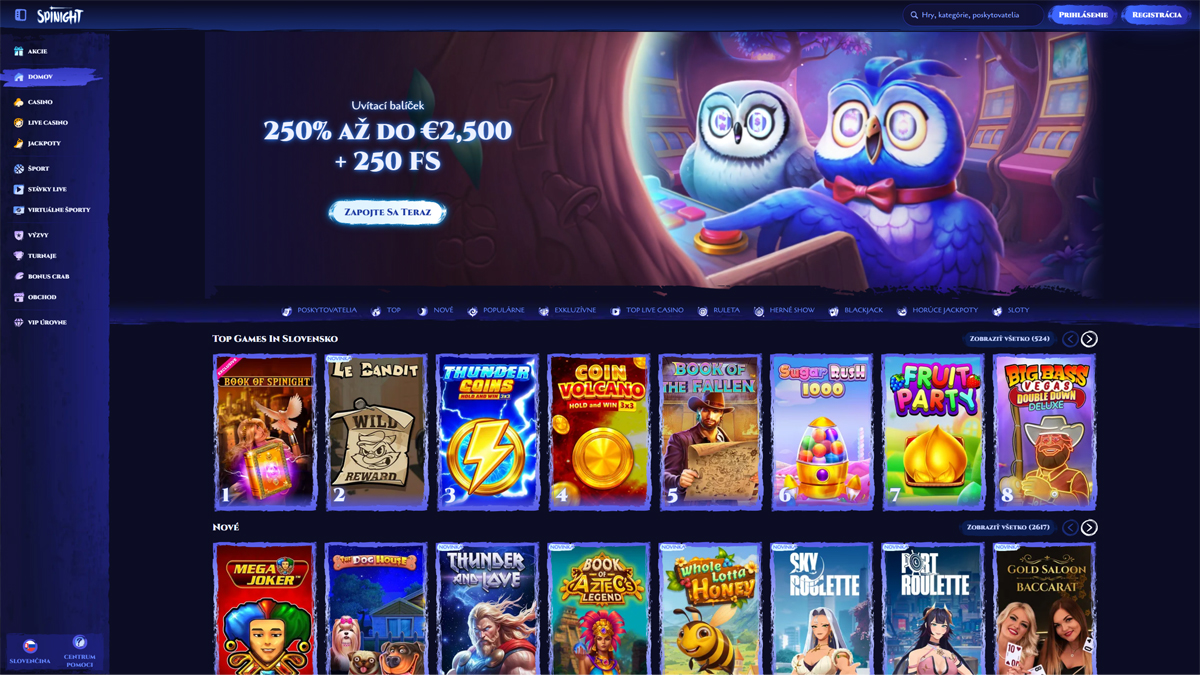Select the Ruleta category tab
The height and width of the screenshot is (675, 1200).
click(x=719, y=311)
